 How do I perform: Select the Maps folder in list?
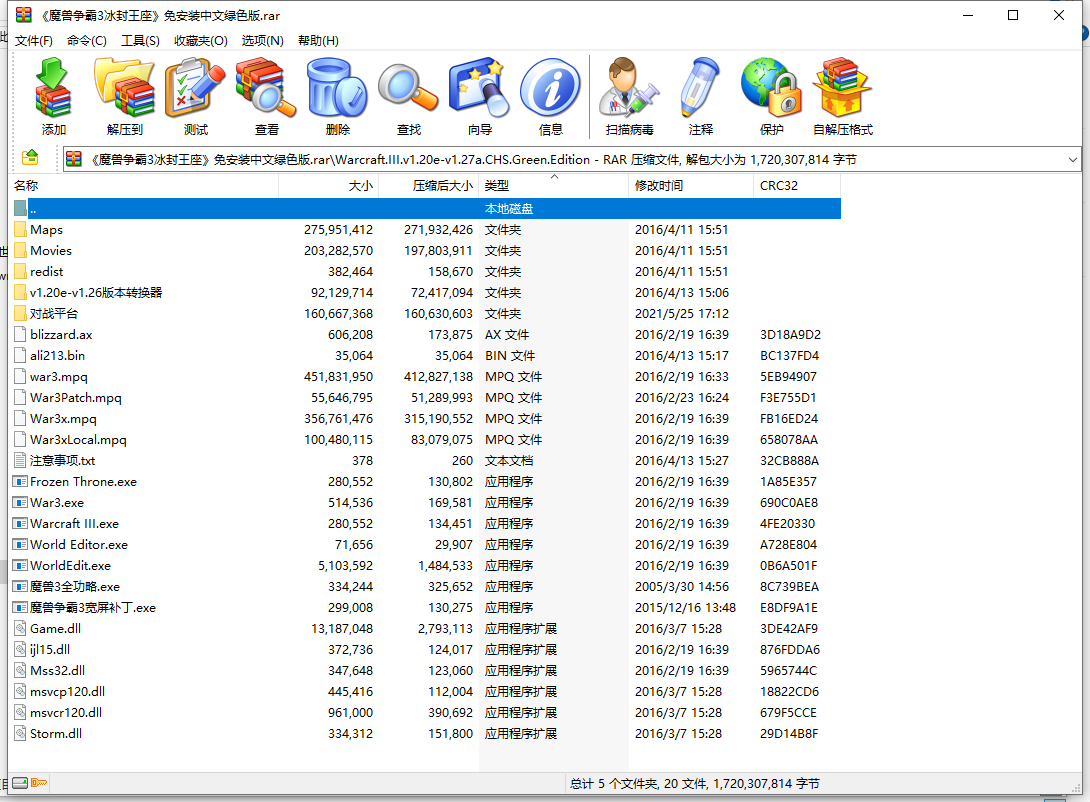[x=46, y=230]
